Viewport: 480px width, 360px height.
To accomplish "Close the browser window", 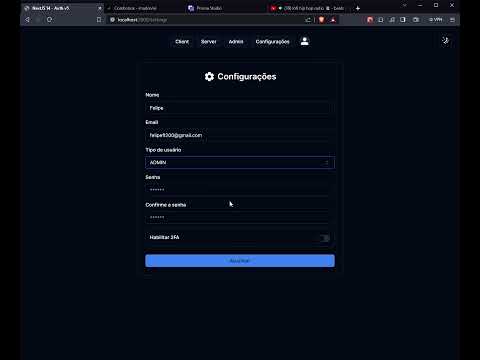I will pos(452,5).
